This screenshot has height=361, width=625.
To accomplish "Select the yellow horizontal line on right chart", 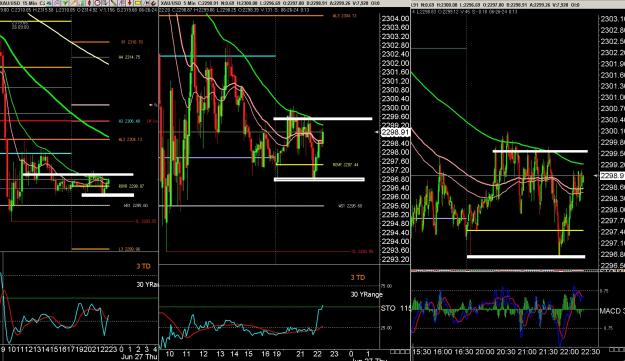I will pyautogui.click(x=525, y=230).
